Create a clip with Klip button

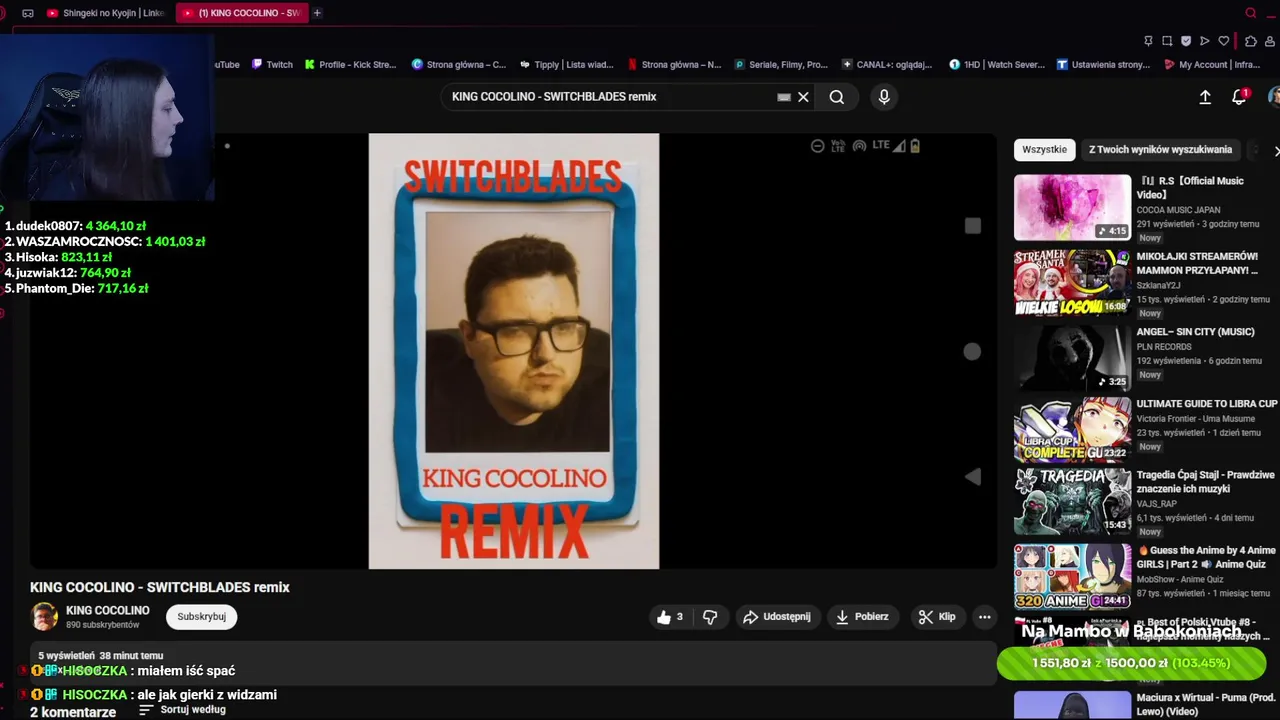coord(937,617)
